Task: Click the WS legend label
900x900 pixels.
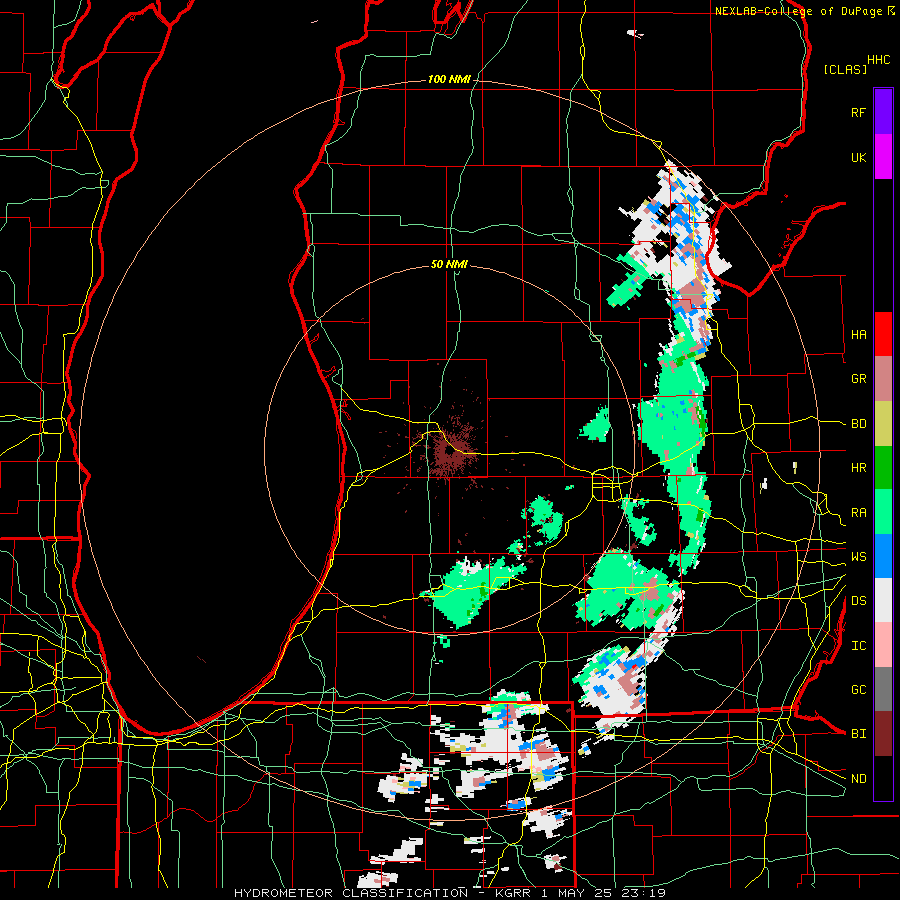Action: tap(858, 557)
